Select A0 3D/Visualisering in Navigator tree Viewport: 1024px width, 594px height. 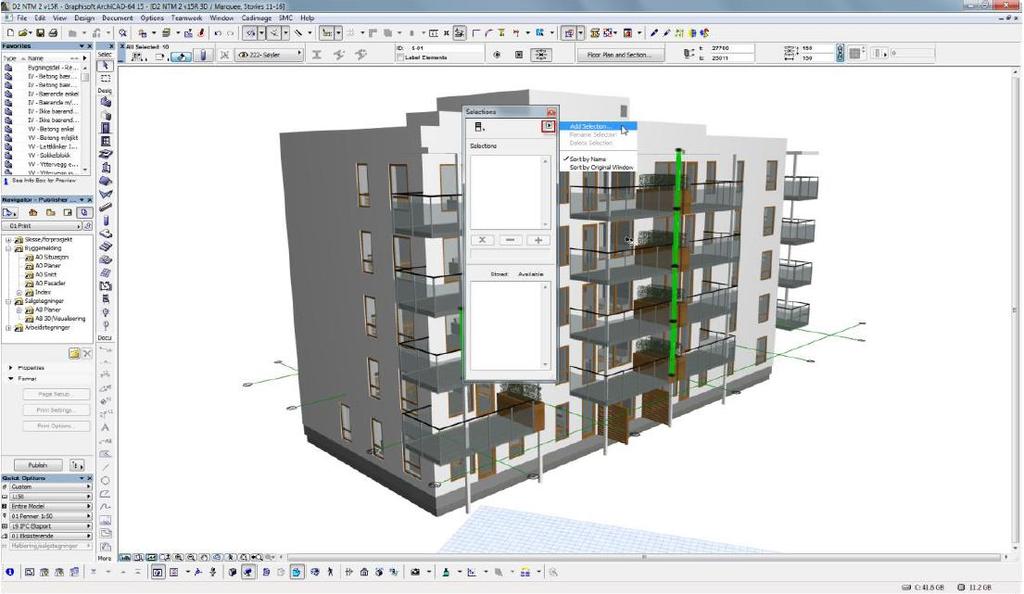click(x=60, y=319)
